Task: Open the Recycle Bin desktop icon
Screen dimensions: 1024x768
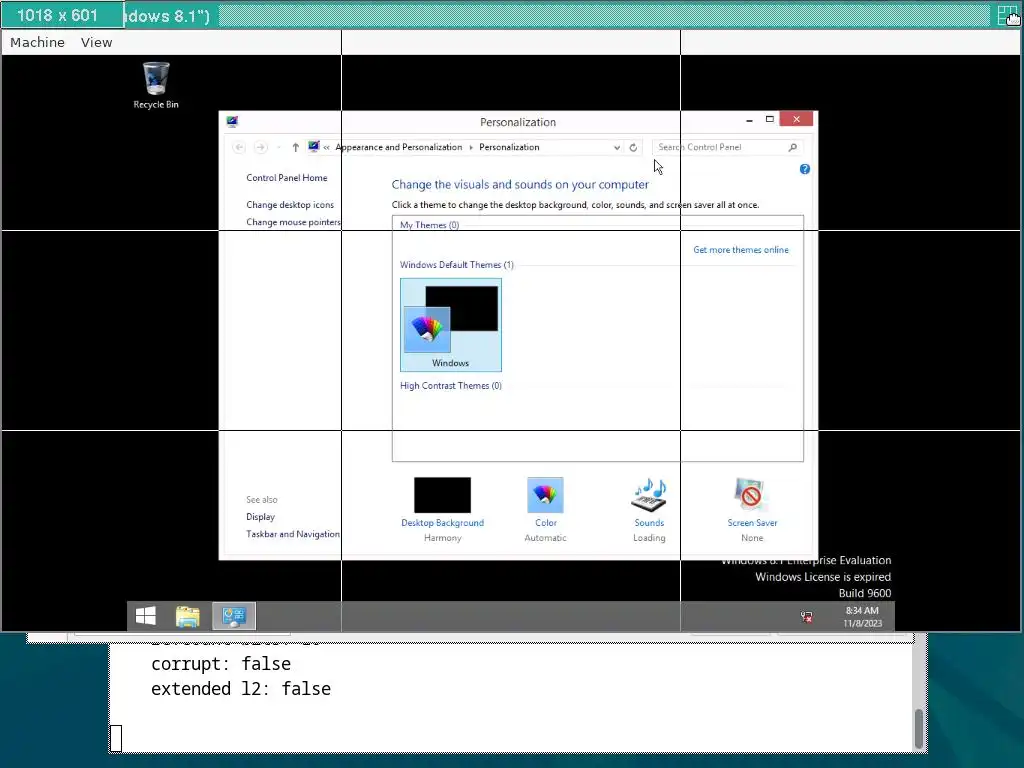Action: (x=155, y=85)
